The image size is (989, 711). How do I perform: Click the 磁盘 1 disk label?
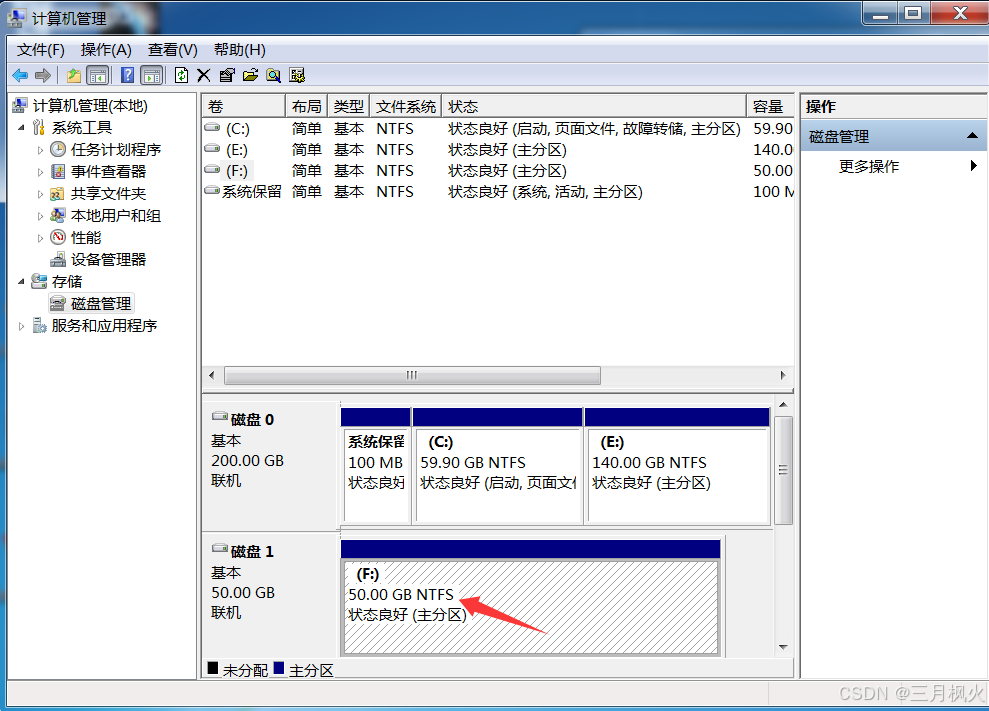252,552
